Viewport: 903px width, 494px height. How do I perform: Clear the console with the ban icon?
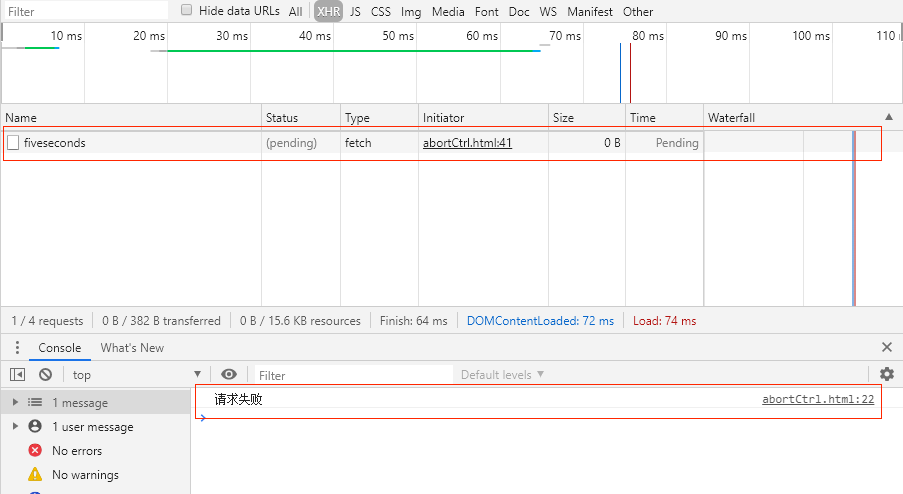coord(45,375)
